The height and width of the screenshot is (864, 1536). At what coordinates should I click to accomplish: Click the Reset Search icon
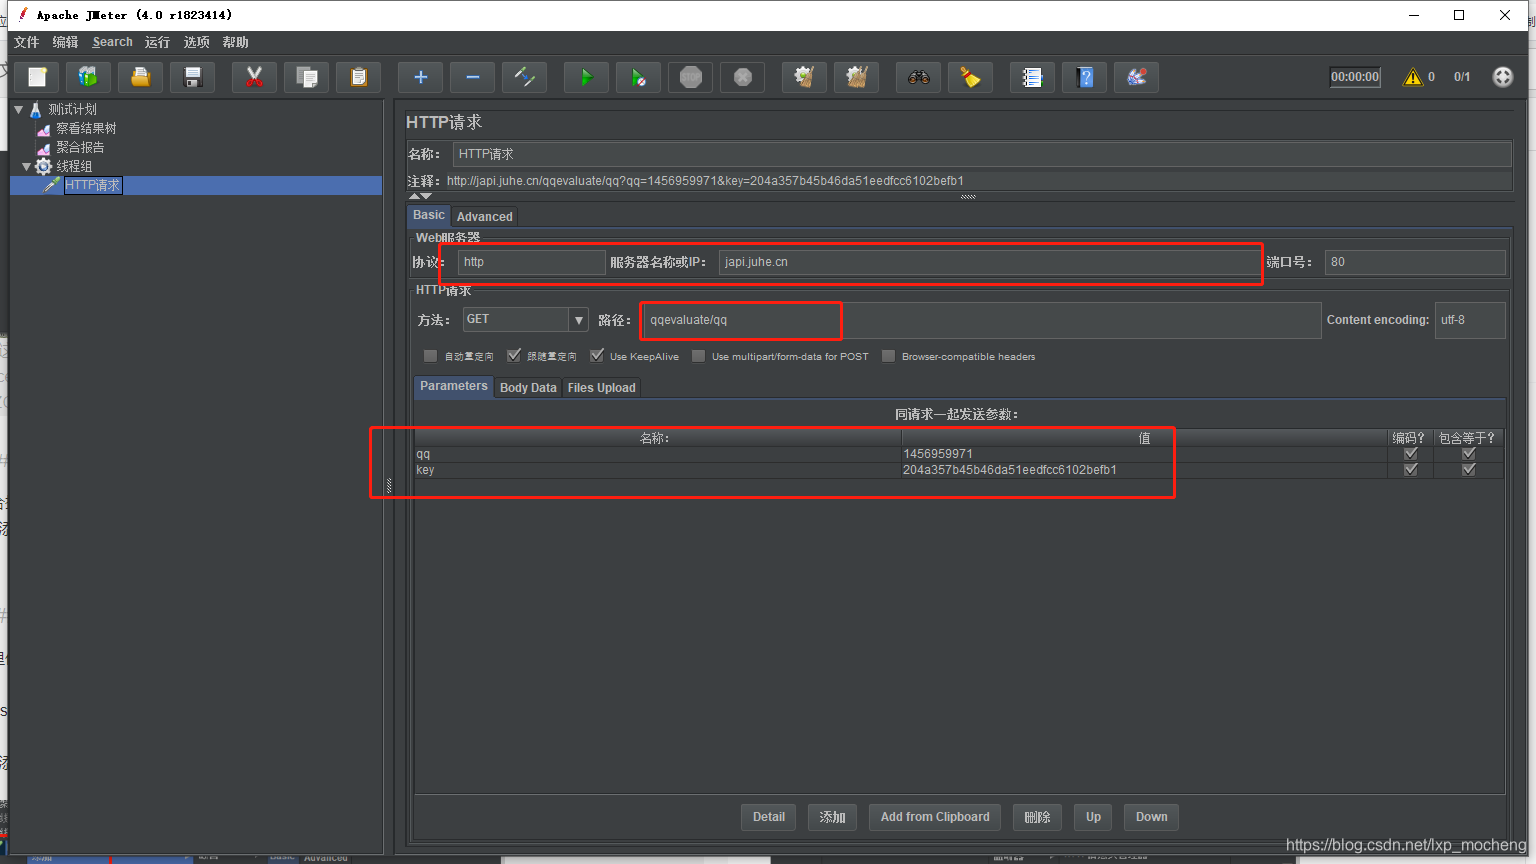970,77
